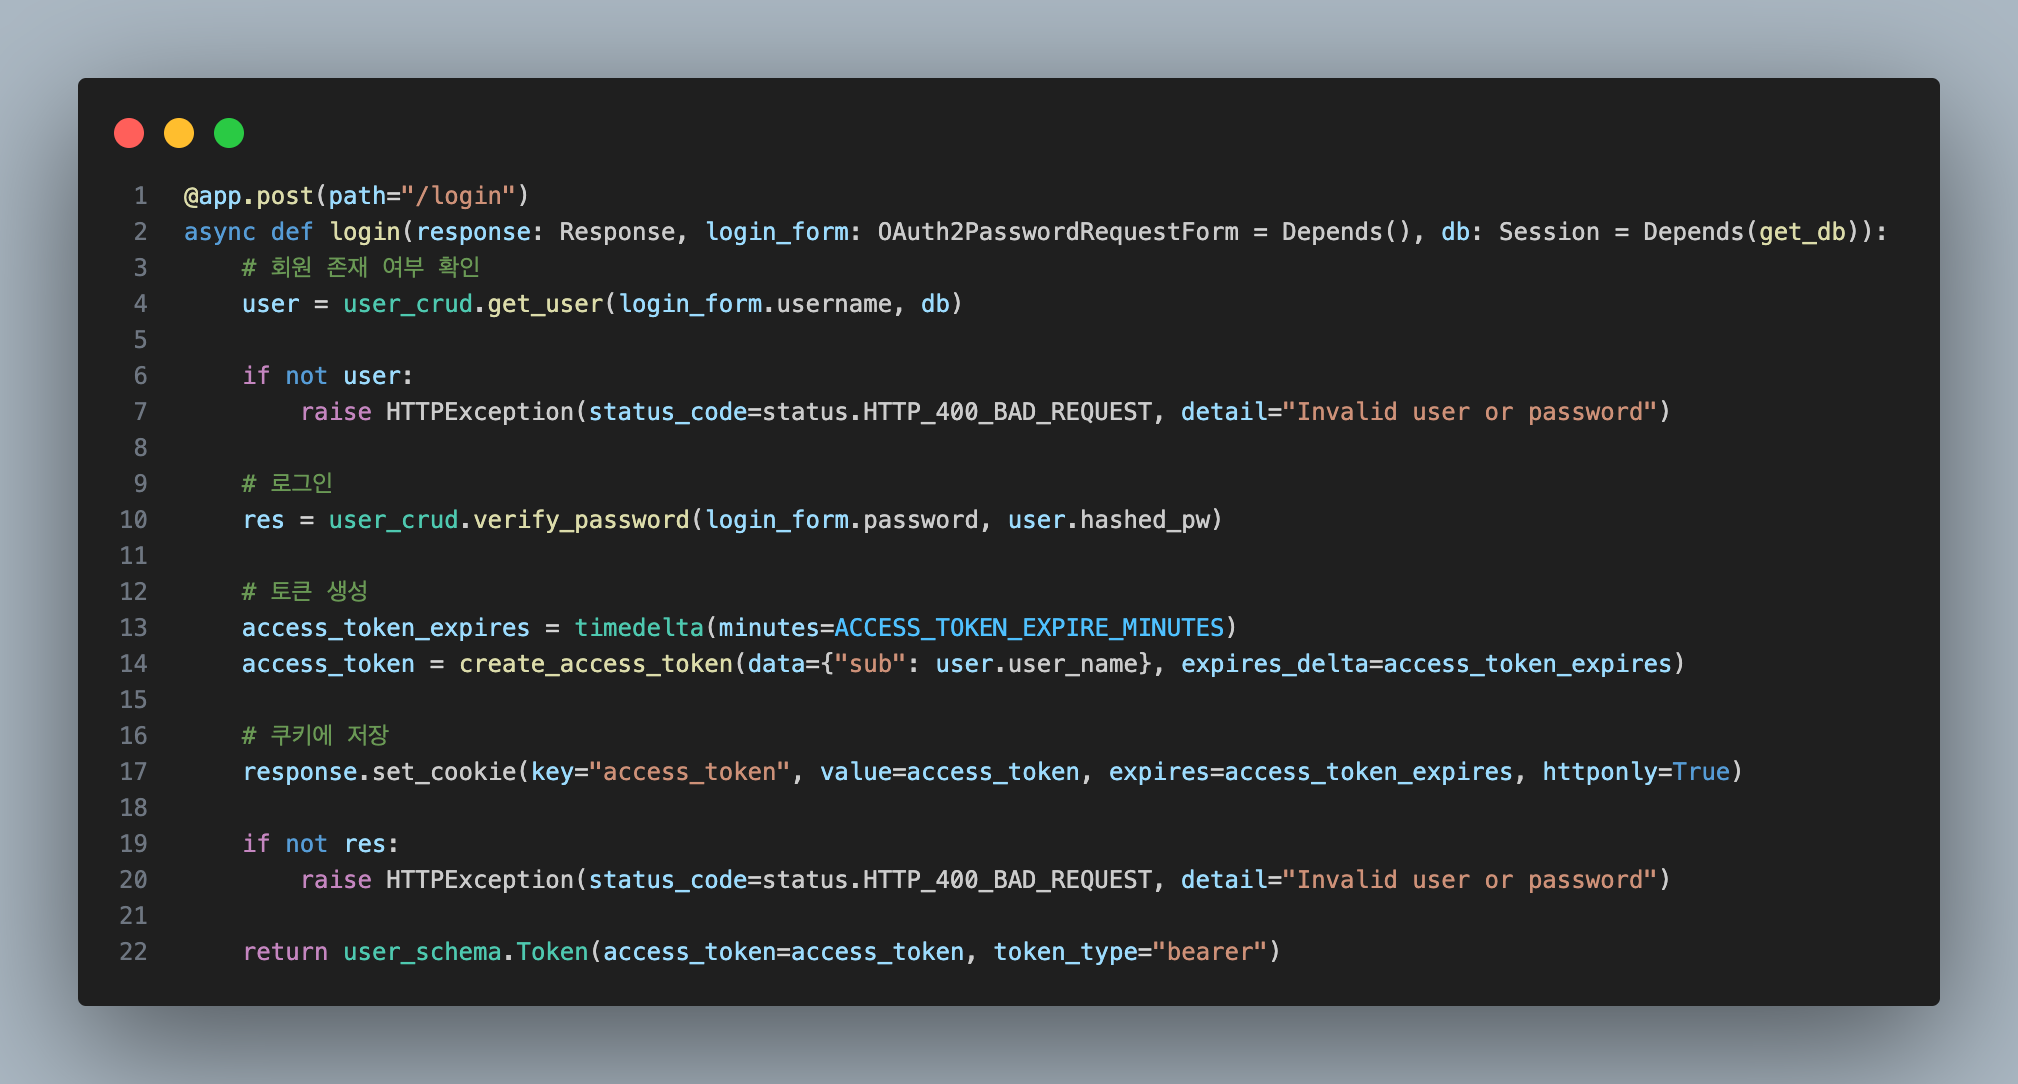Click the get_user function call

pyautogui.click(x=545, y=304)
